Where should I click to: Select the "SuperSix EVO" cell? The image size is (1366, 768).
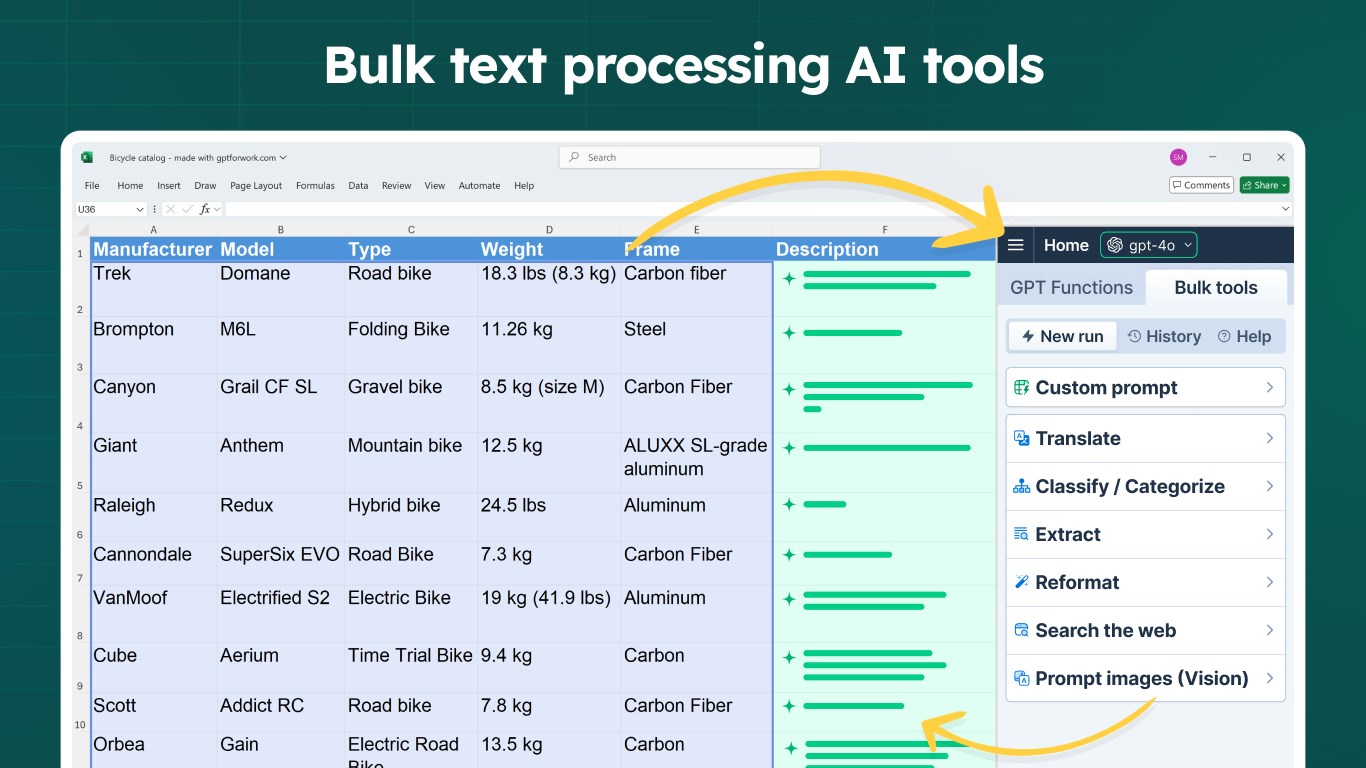point(281,563)
